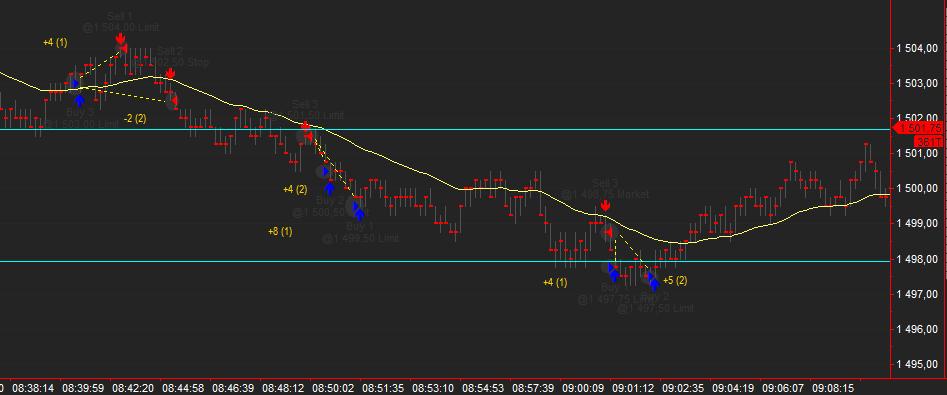Click the 09:06:07 time axis label
This screenshot has height=395, width=947.
point(783,387)
